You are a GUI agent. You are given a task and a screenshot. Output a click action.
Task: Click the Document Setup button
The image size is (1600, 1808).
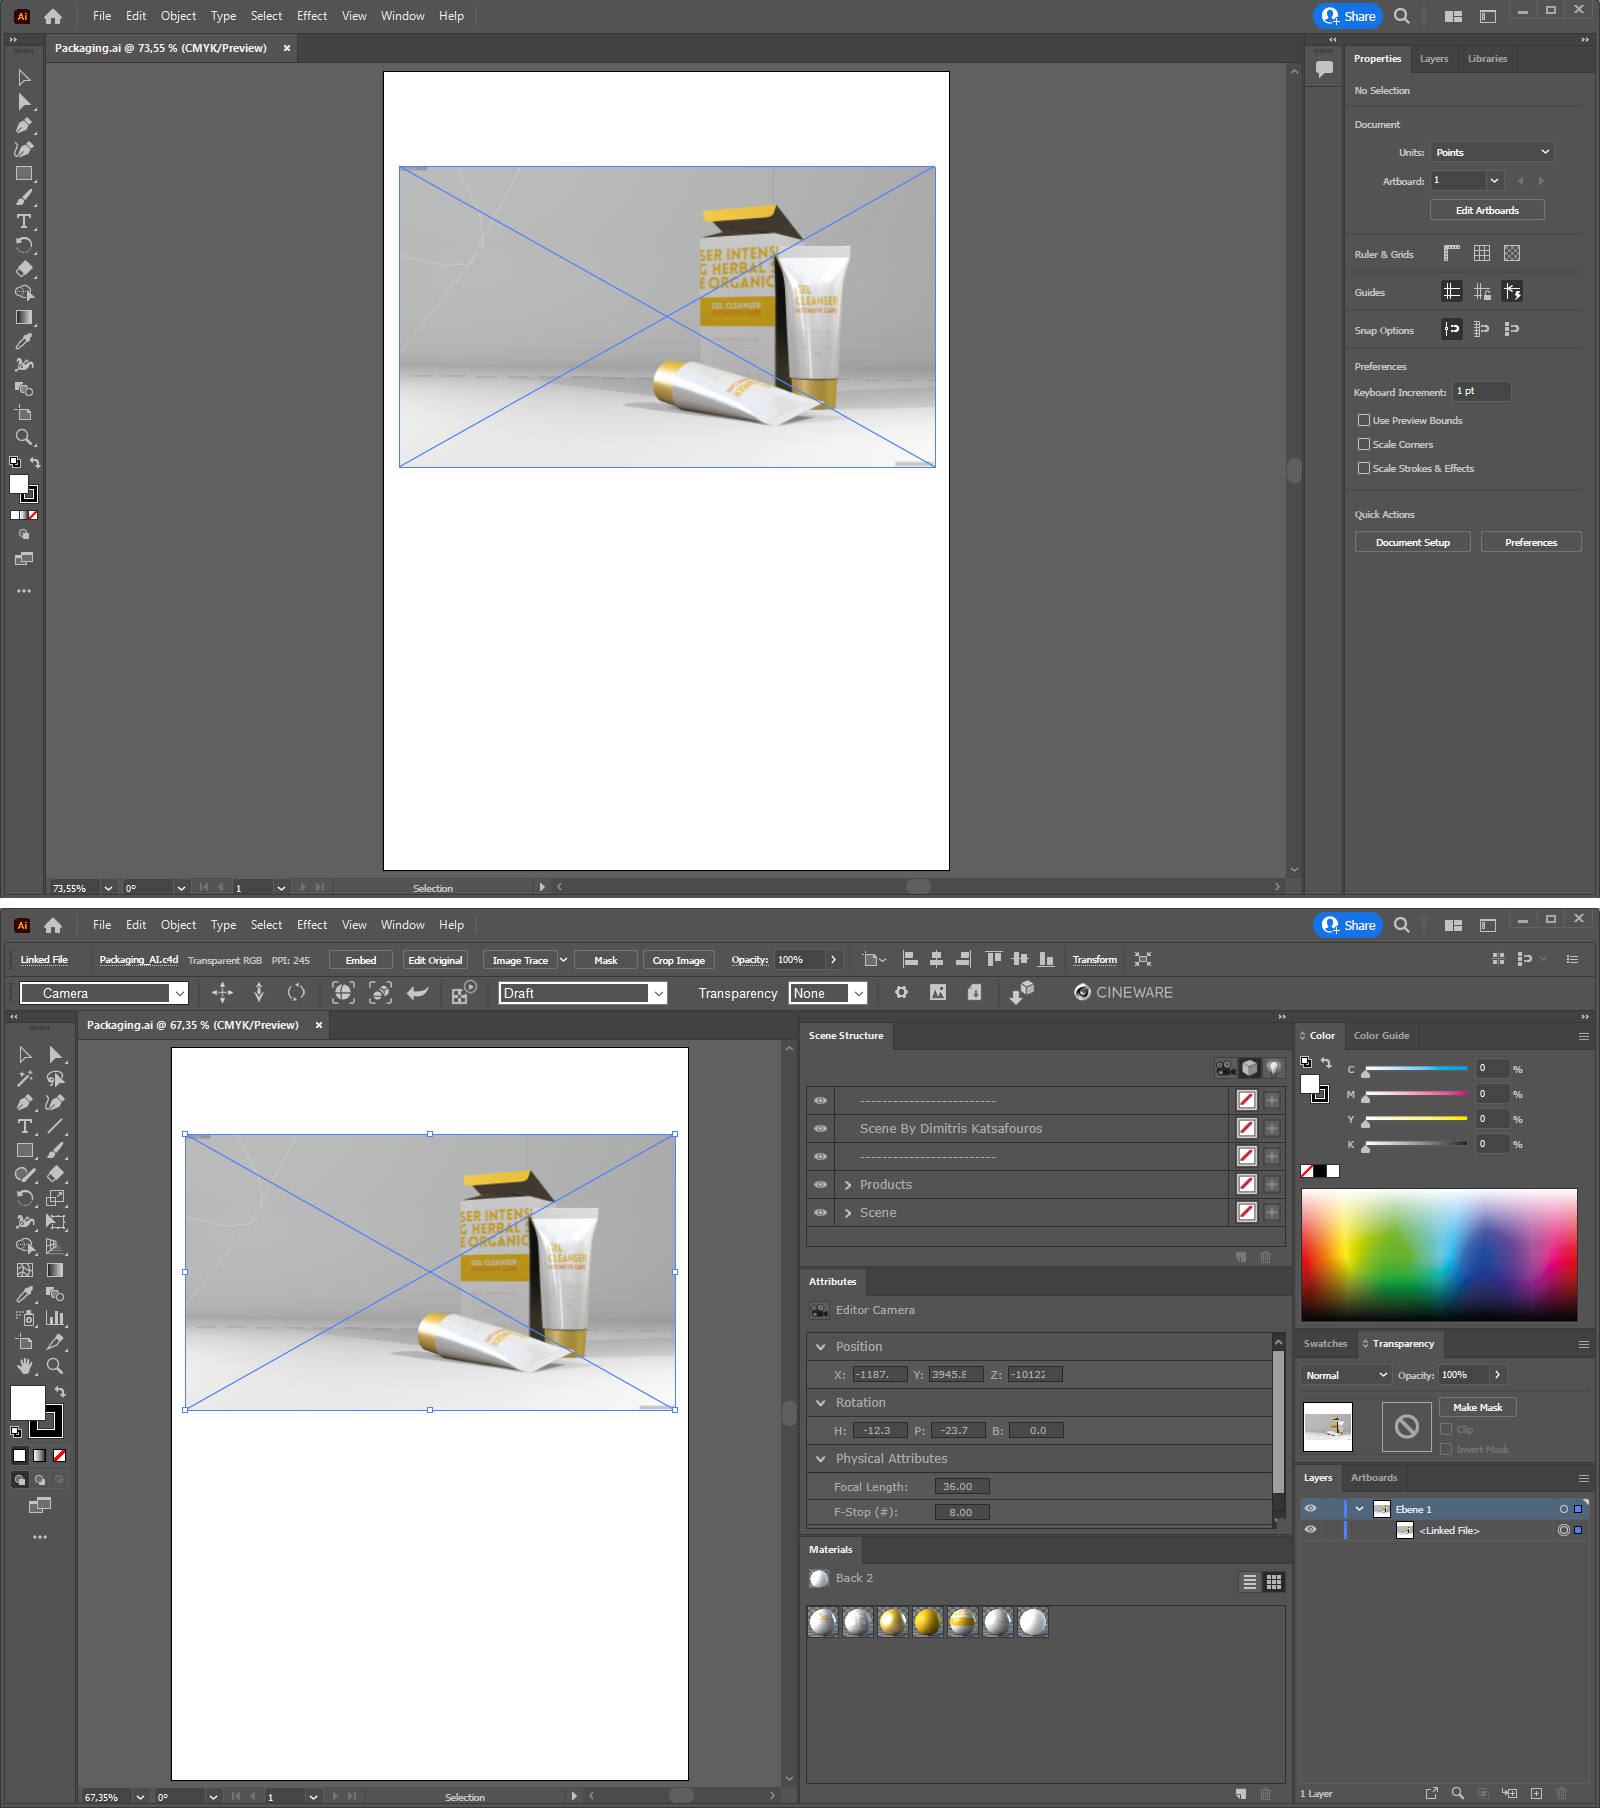pyautogui.click(x=1412, y=542)
